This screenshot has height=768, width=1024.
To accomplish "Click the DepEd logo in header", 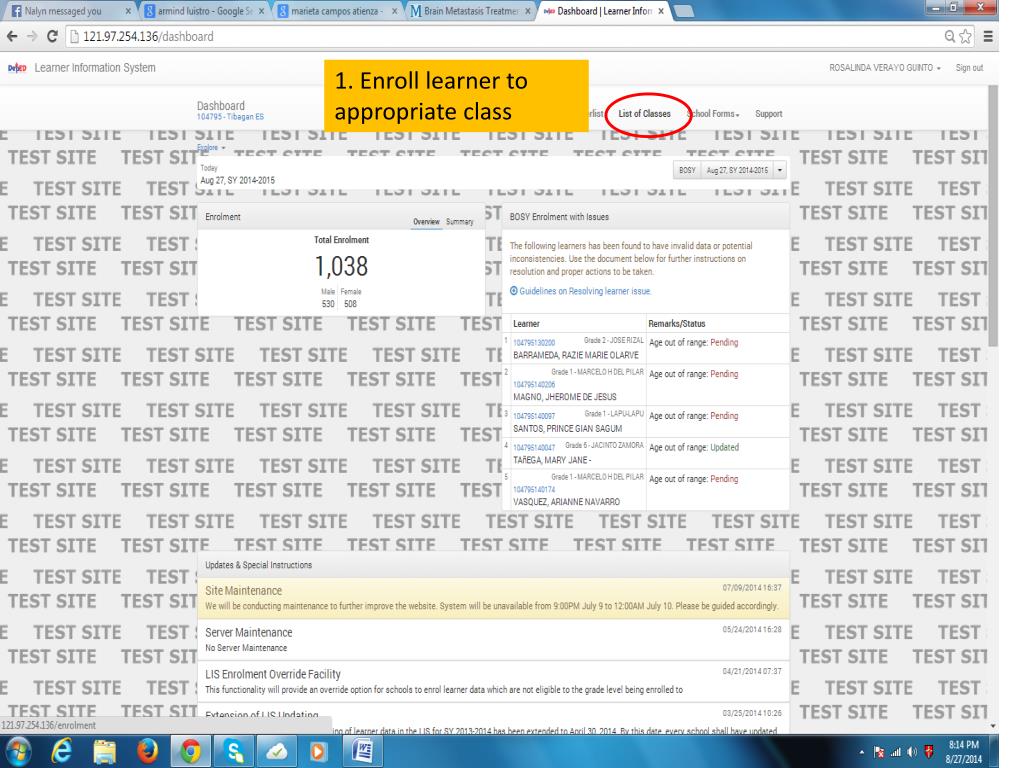I will point(17,68).
